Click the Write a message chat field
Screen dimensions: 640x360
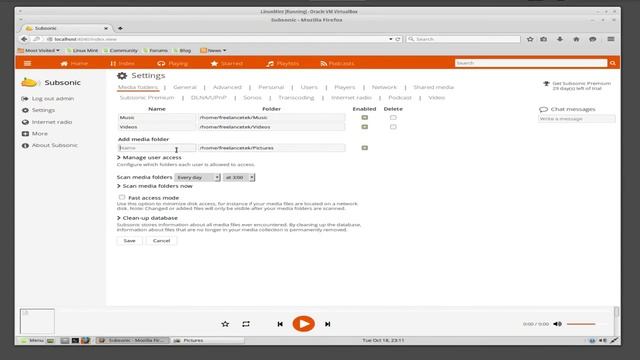point(577,119)
